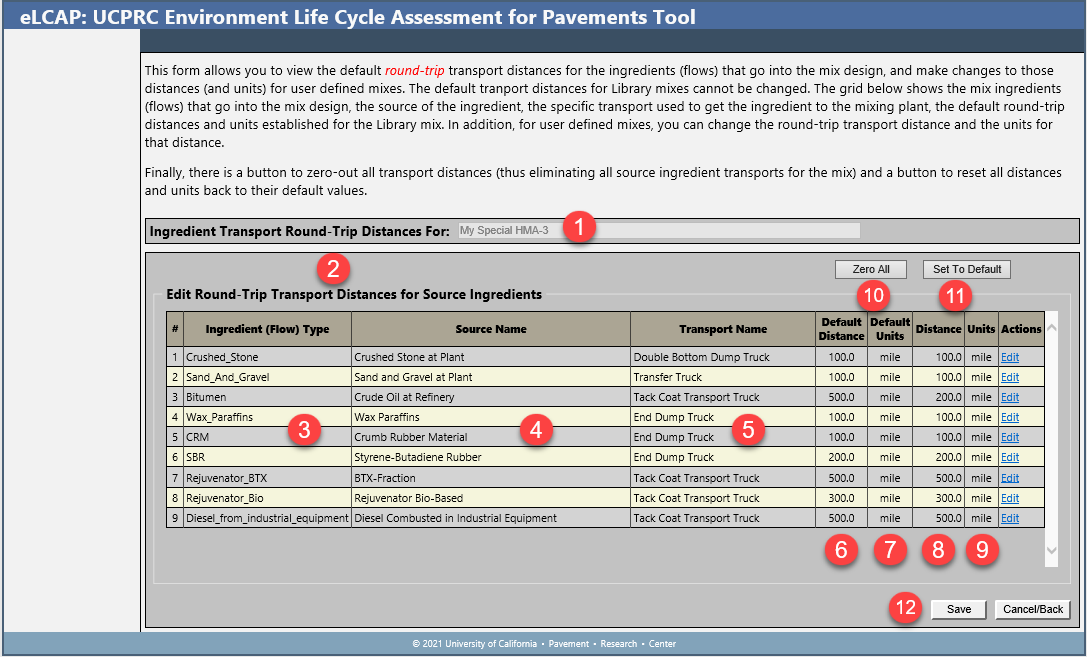Click the red callout marker numbered 1
Screen dimensions: 1087x657
579,227
